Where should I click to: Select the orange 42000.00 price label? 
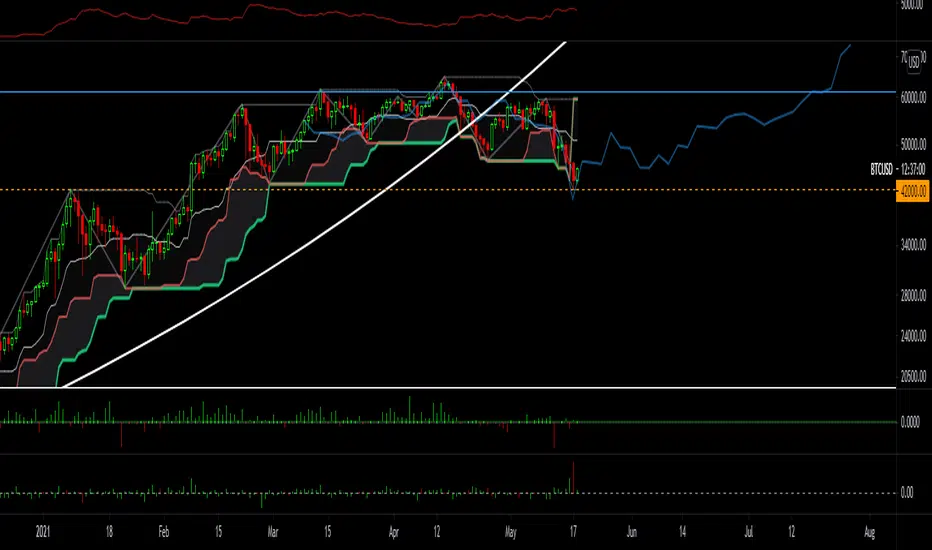(912, 191)
